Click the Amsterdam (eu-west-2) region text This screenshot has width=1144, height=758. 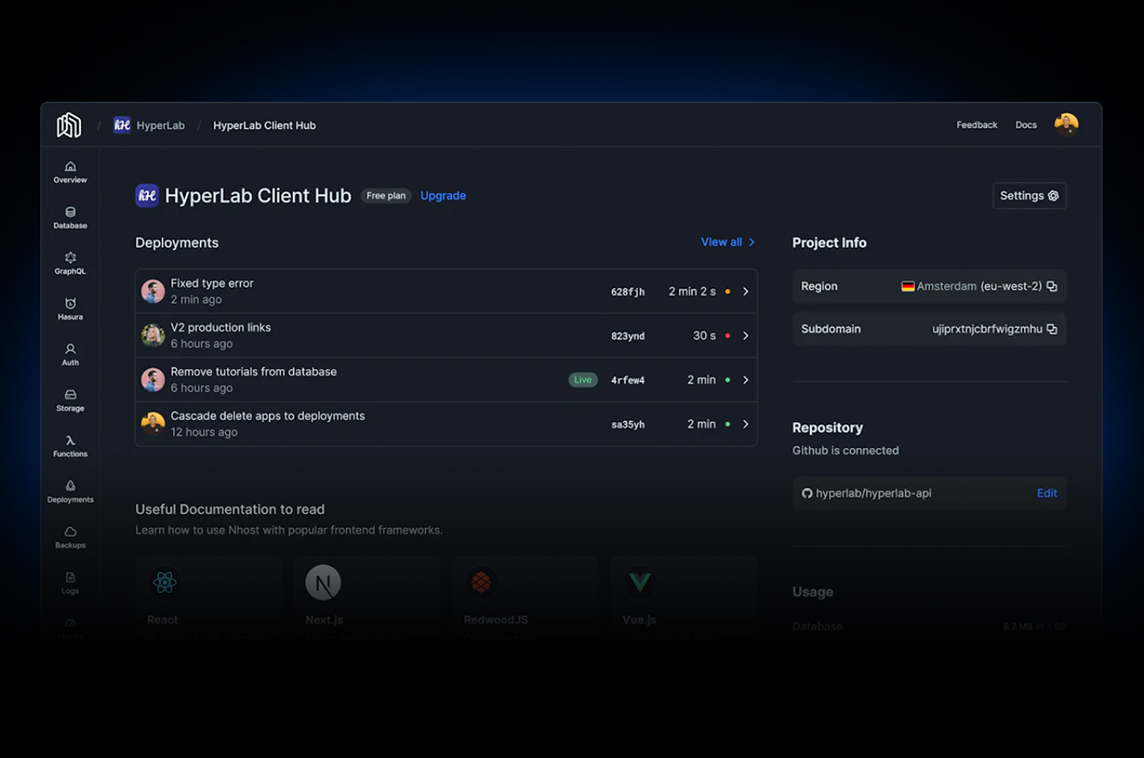979,286
